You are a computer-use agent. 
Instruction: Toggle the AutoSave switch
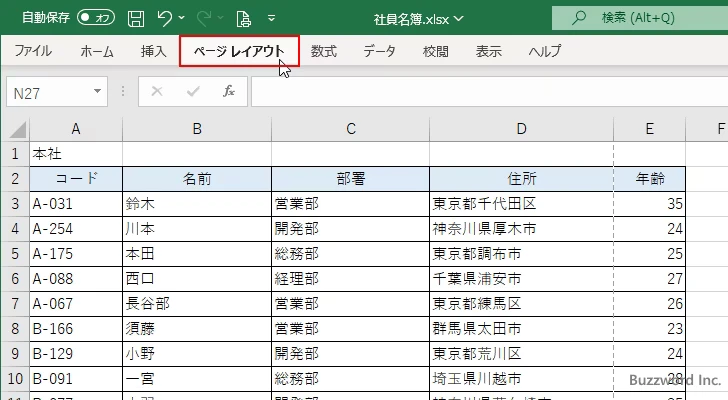coord(95,18)
